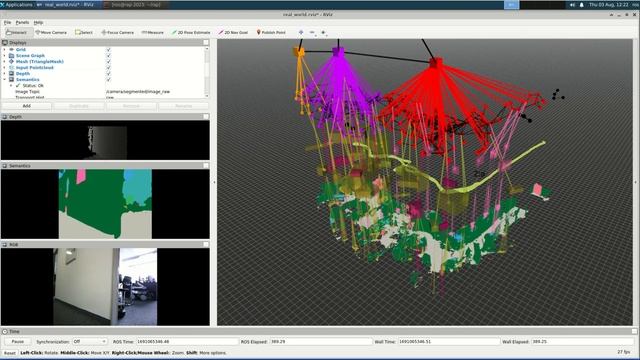Click the Grid display icon
This screenshot has width=640, height=360.
click(11, 49)
